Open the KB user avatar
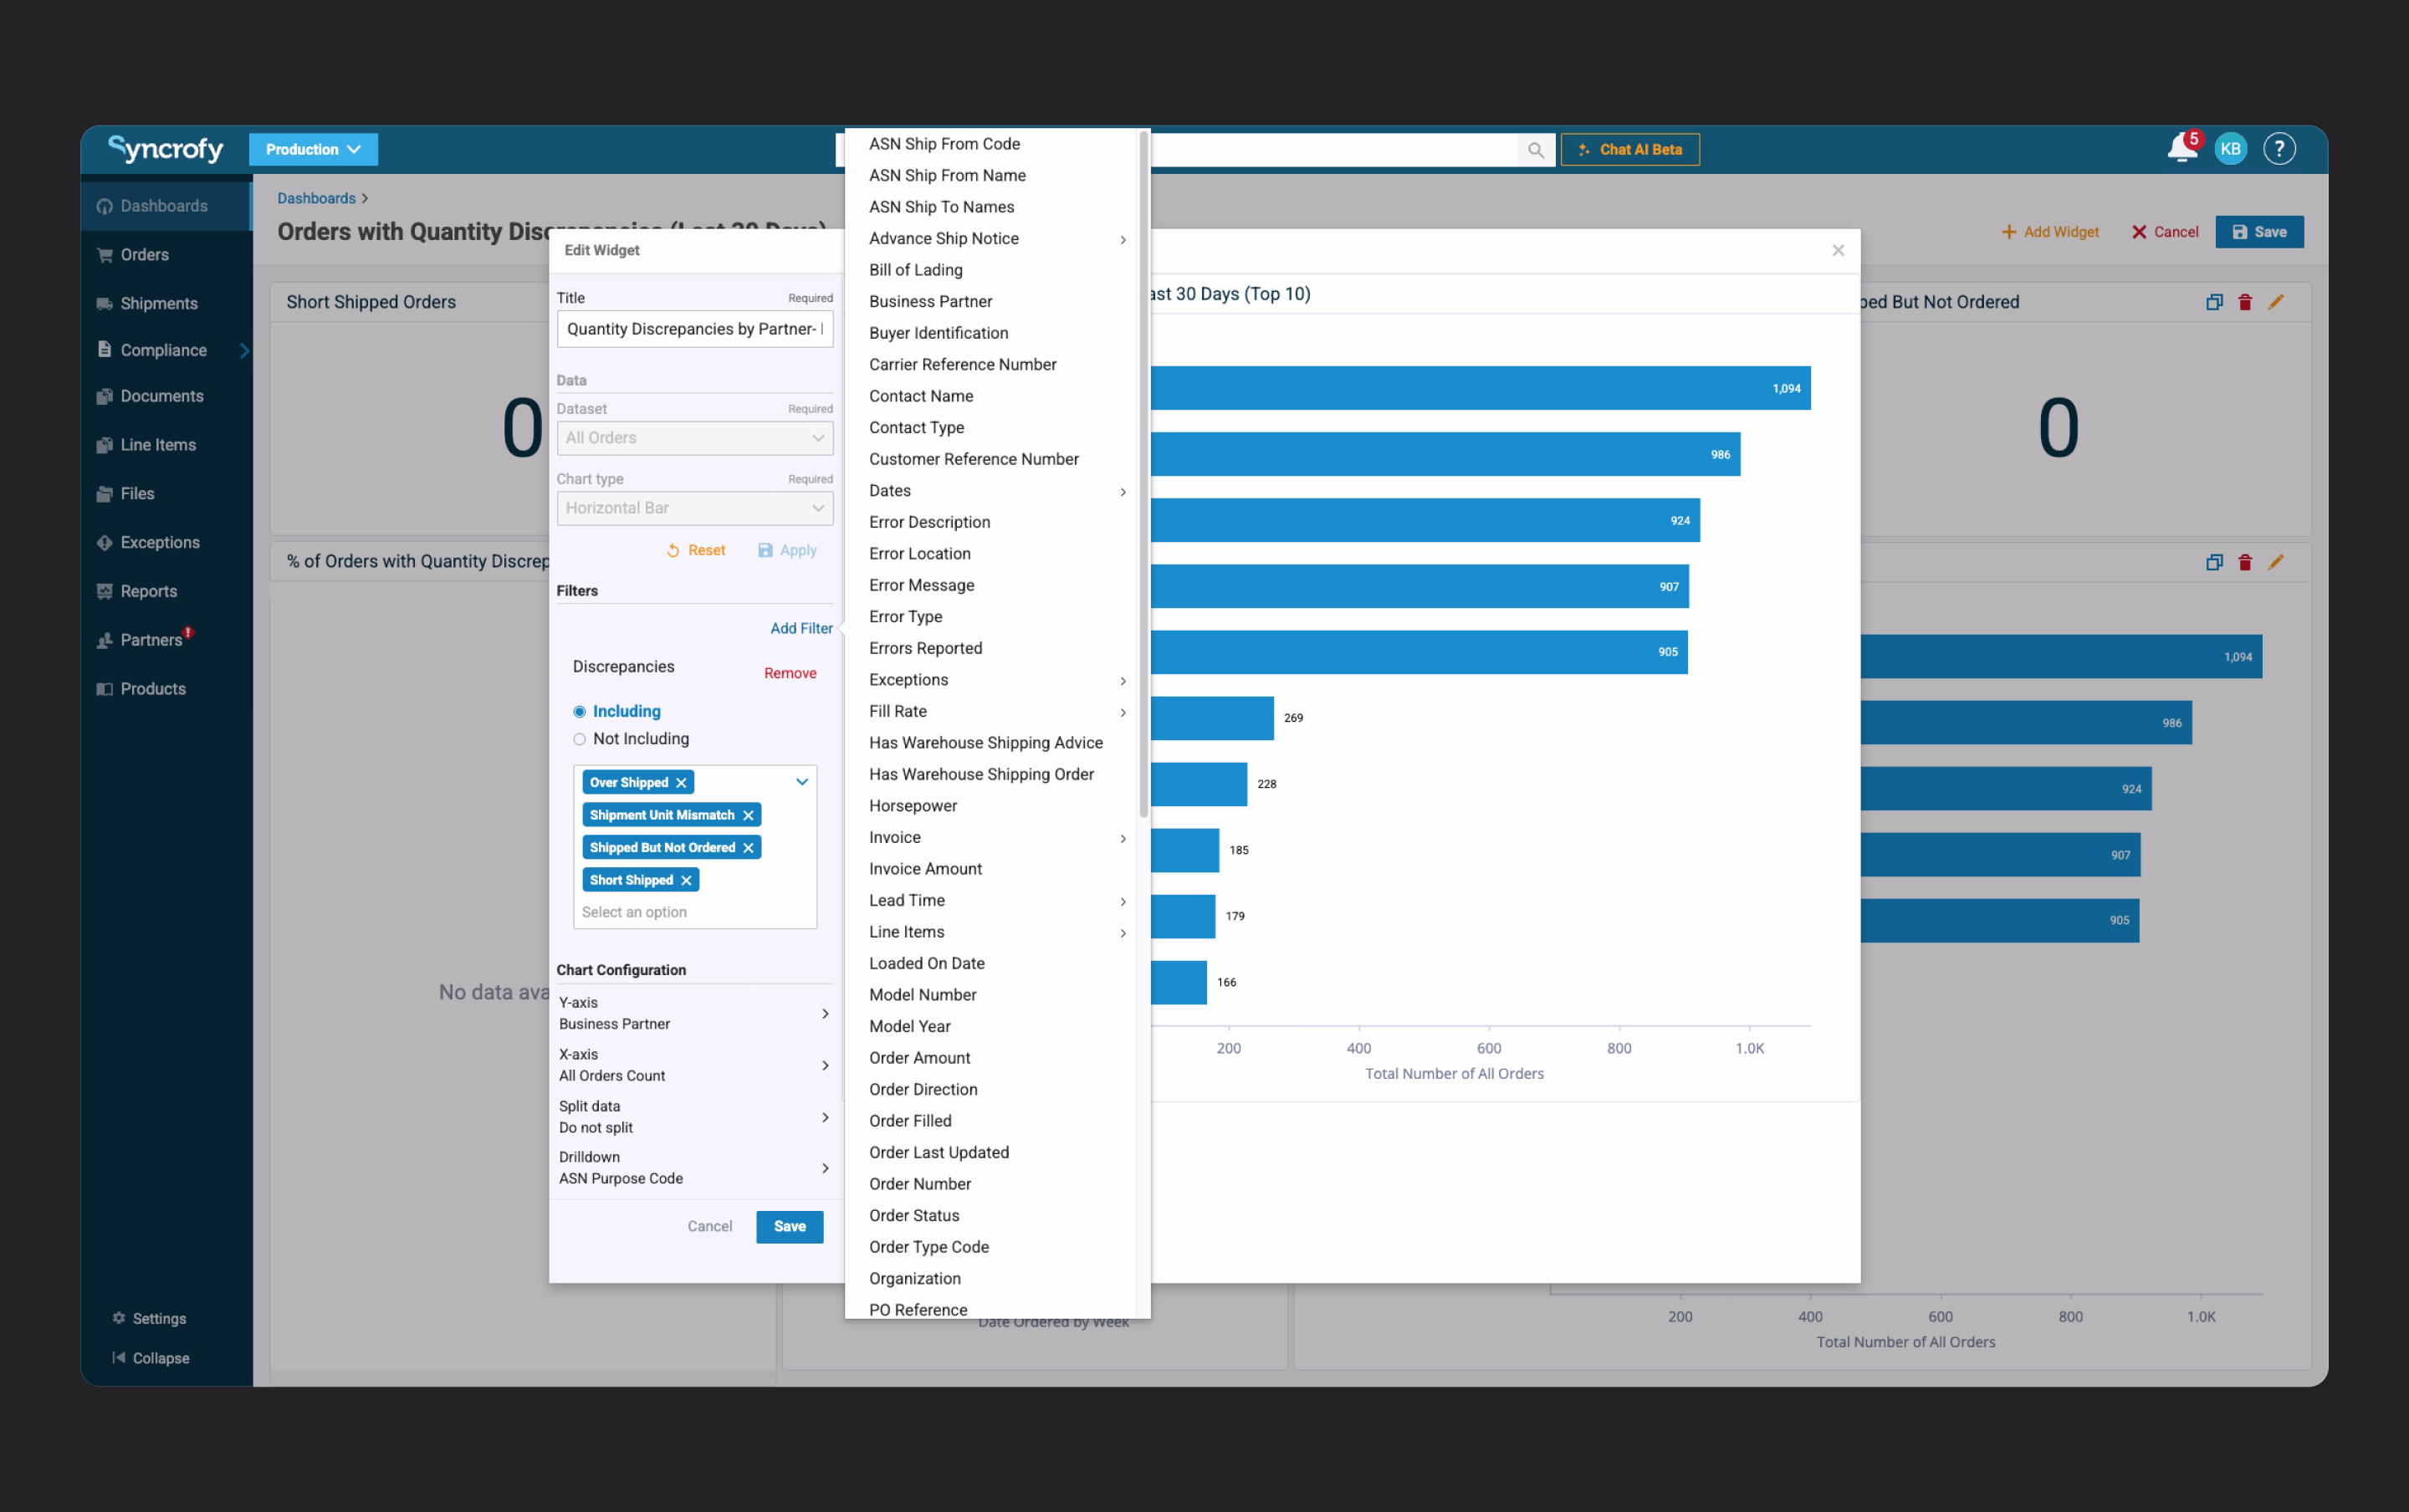The image size is (2409, 1512). [x=2230, y=149]
